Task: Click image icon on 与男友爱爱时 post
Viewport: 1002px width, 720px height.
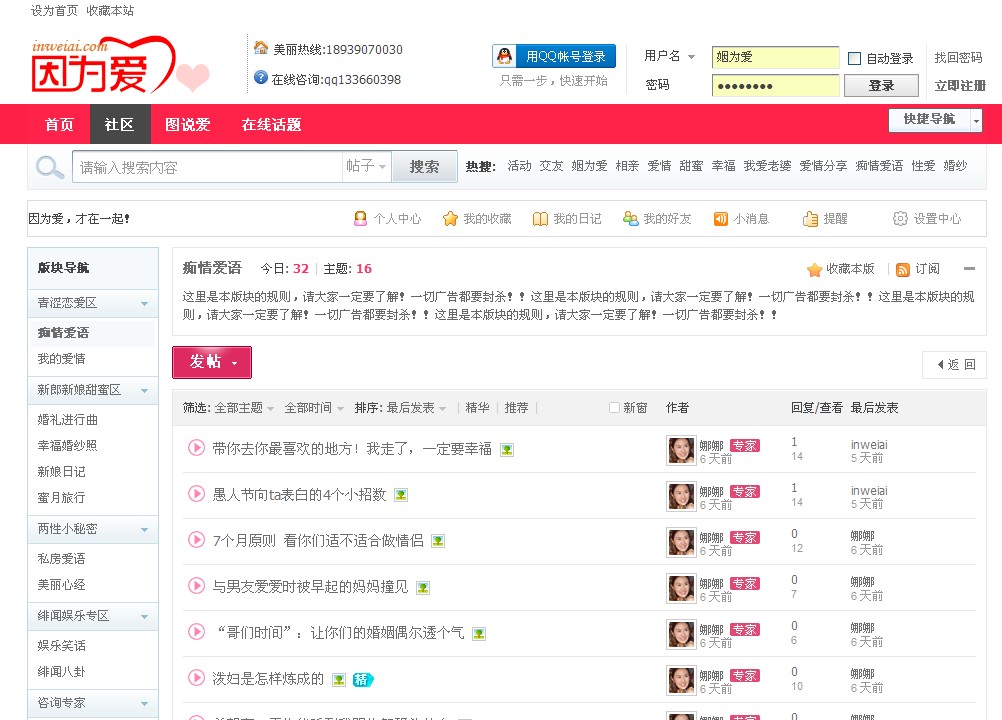Action: [423, 588]
